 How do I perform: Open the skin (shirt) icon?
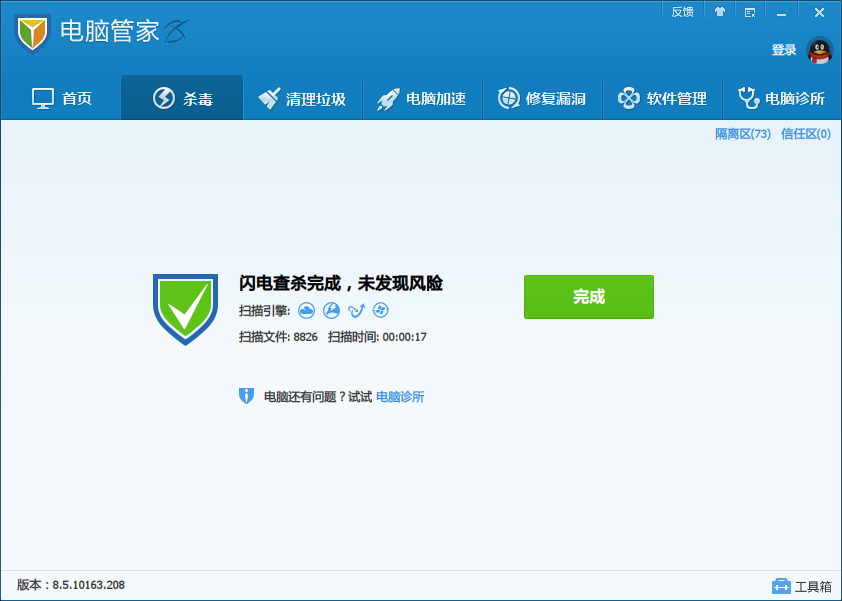click(x=720, y=12)
